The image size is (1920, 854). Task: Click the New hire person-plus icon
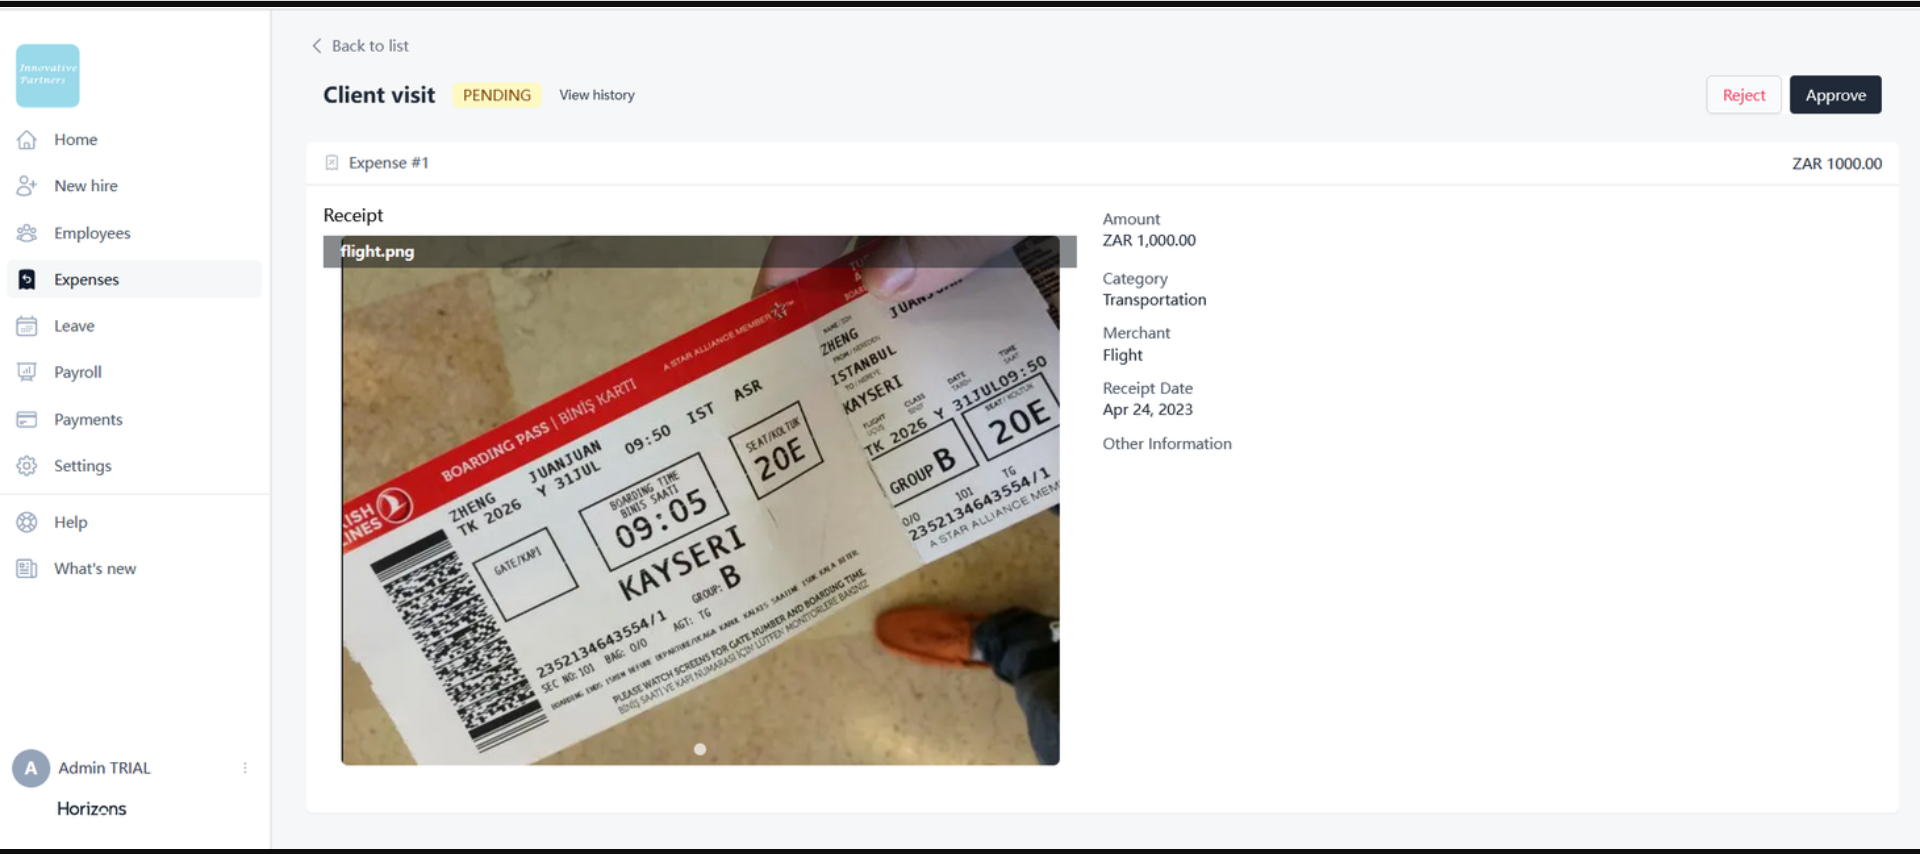point(27,186)
